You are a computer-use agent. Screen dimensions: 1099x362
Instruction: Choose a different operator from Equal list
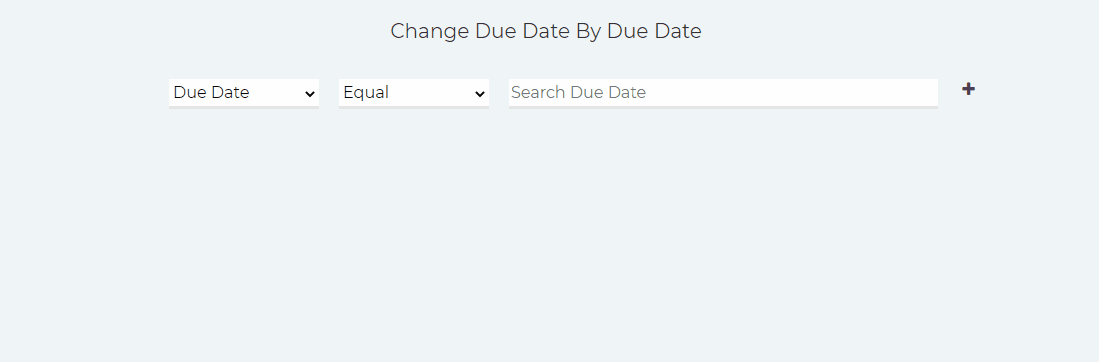pyautogui.click(x=414, y=93)
